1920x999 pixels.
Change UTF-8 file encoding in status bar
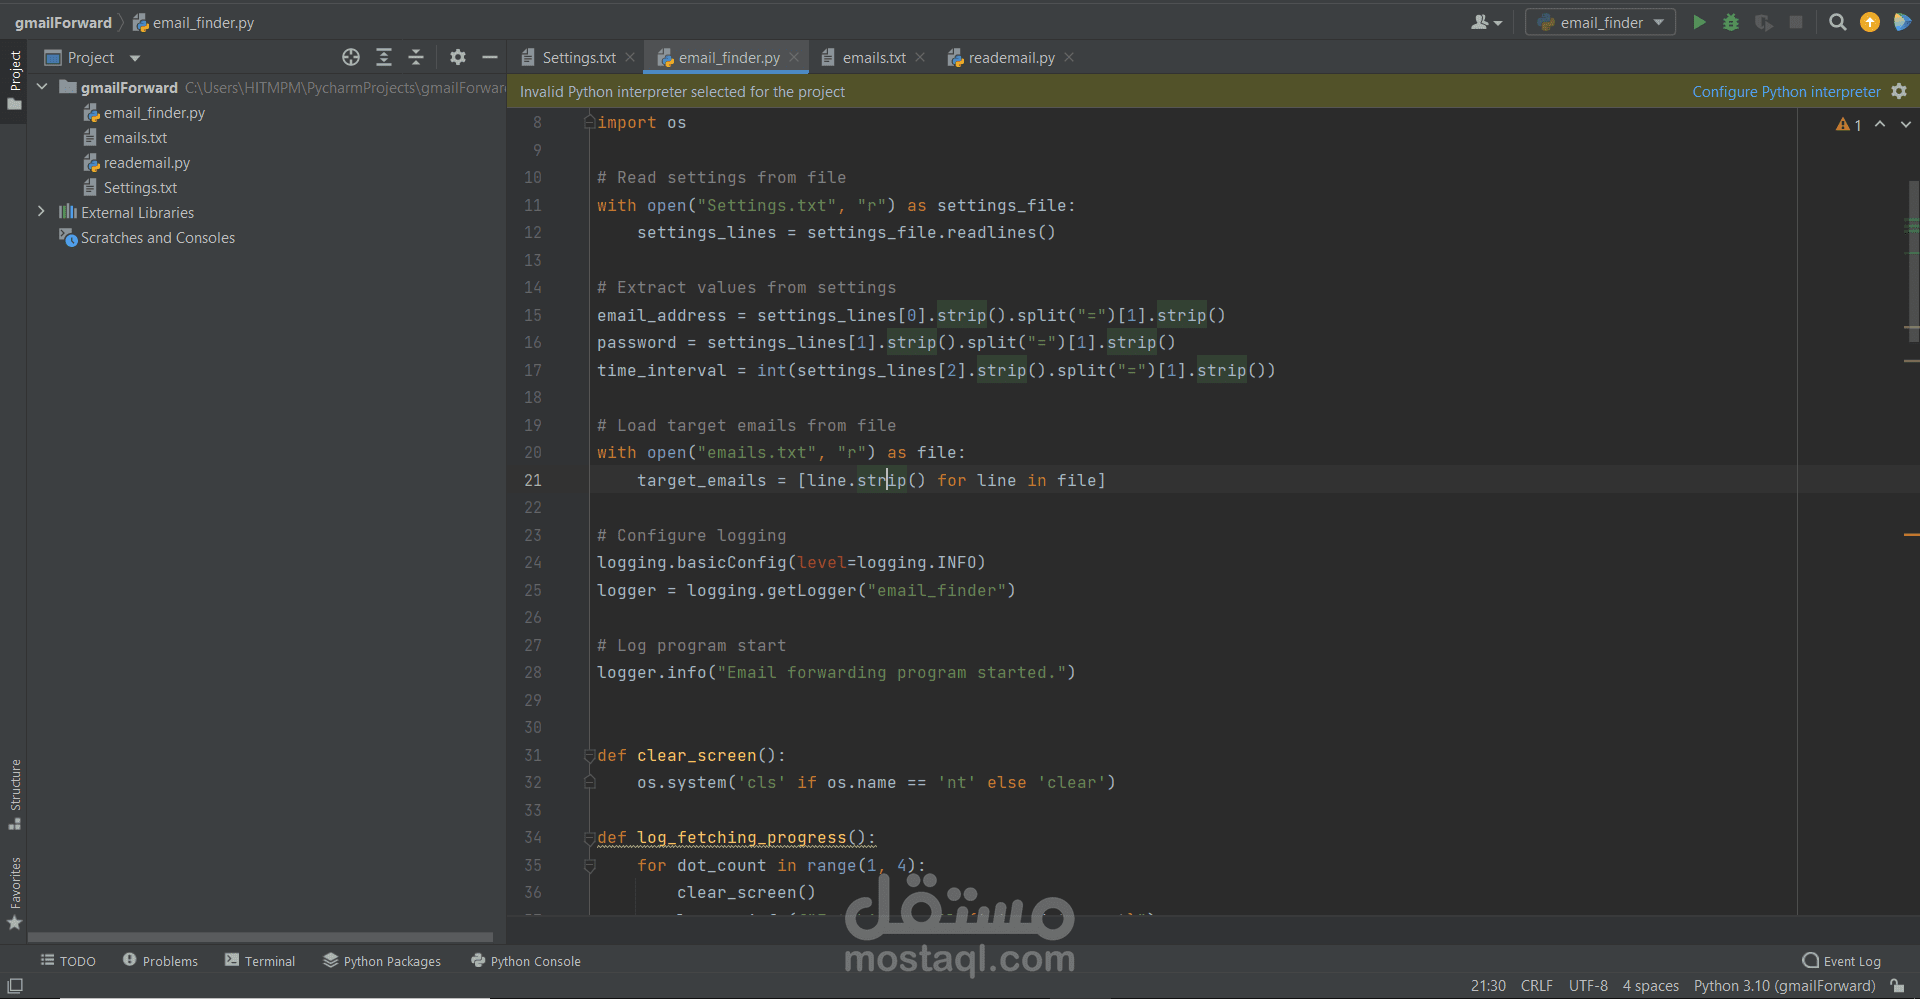point(1588,986)
